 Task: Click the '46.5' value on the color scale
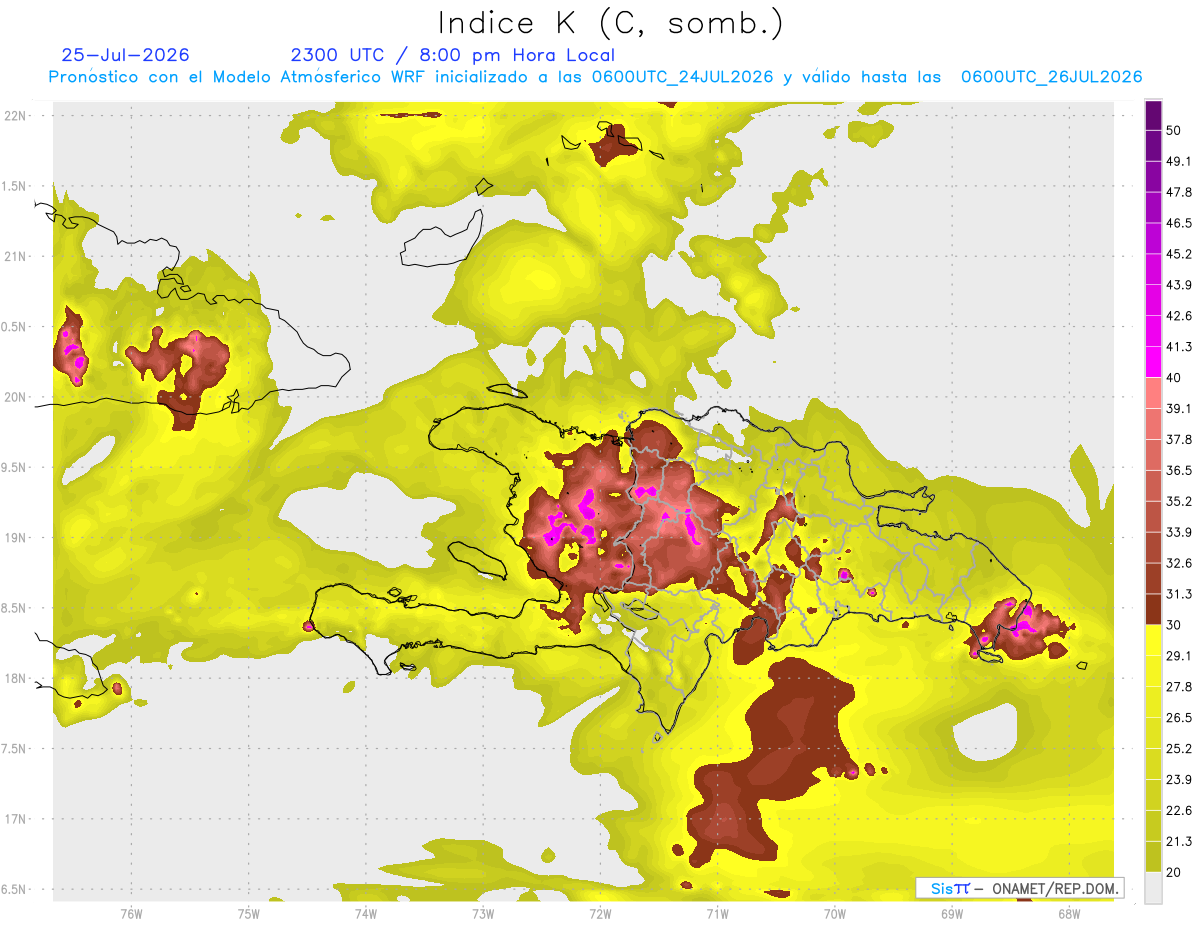click(1178, 223)
